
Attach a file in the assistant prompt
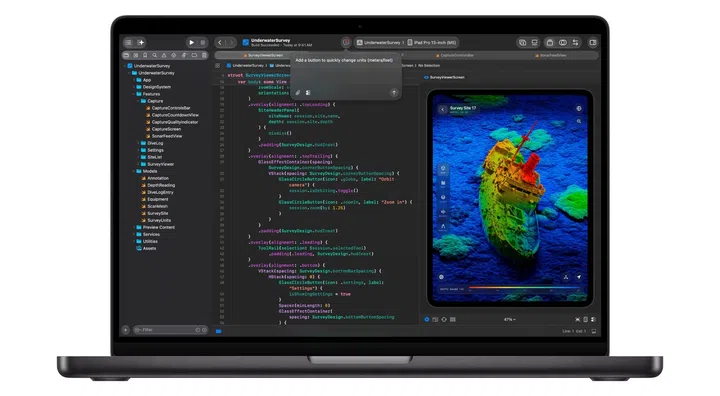[298, 93]
